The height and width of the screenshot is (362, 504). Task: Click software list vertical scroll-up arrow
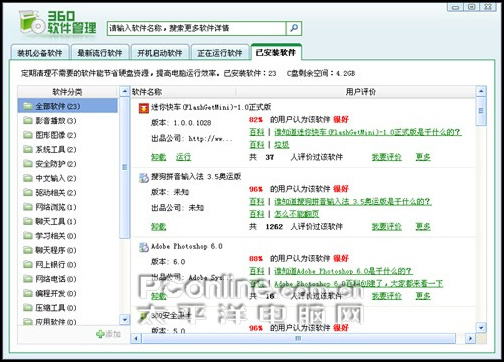point(481,91)
